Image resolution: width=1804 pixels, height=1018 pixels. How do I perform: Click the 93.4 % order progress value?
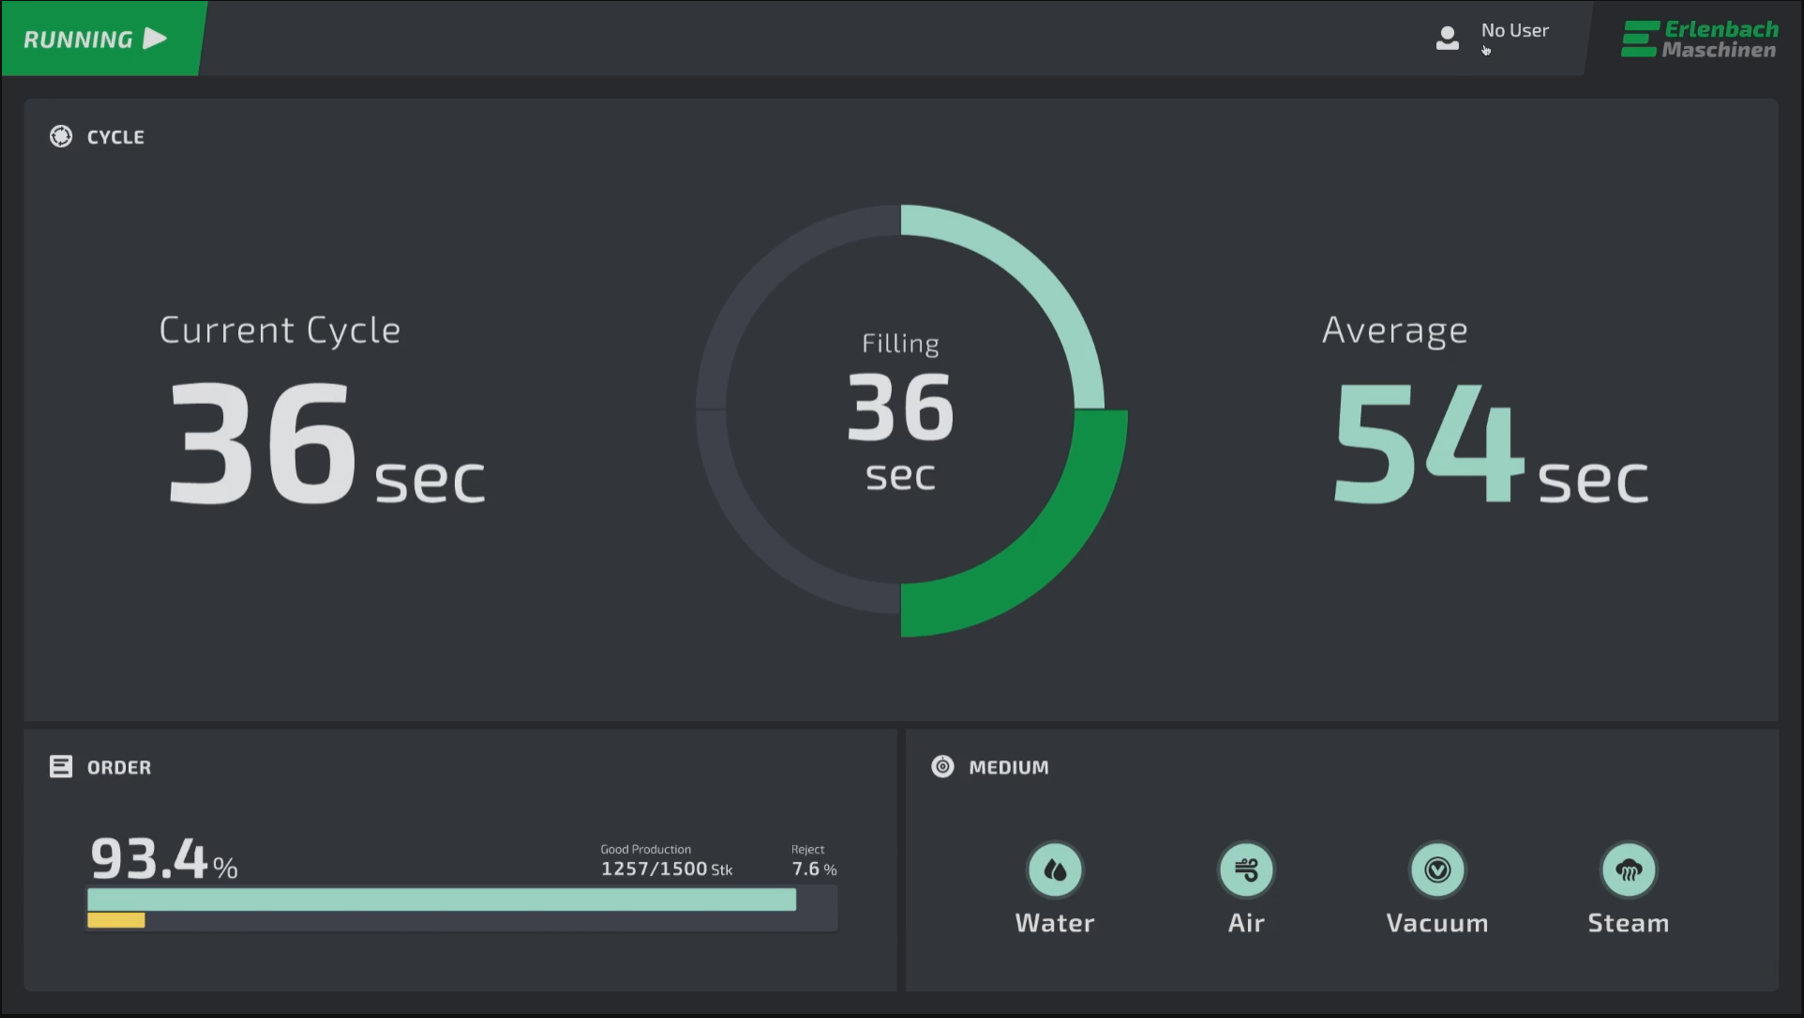tap(164, 859)
